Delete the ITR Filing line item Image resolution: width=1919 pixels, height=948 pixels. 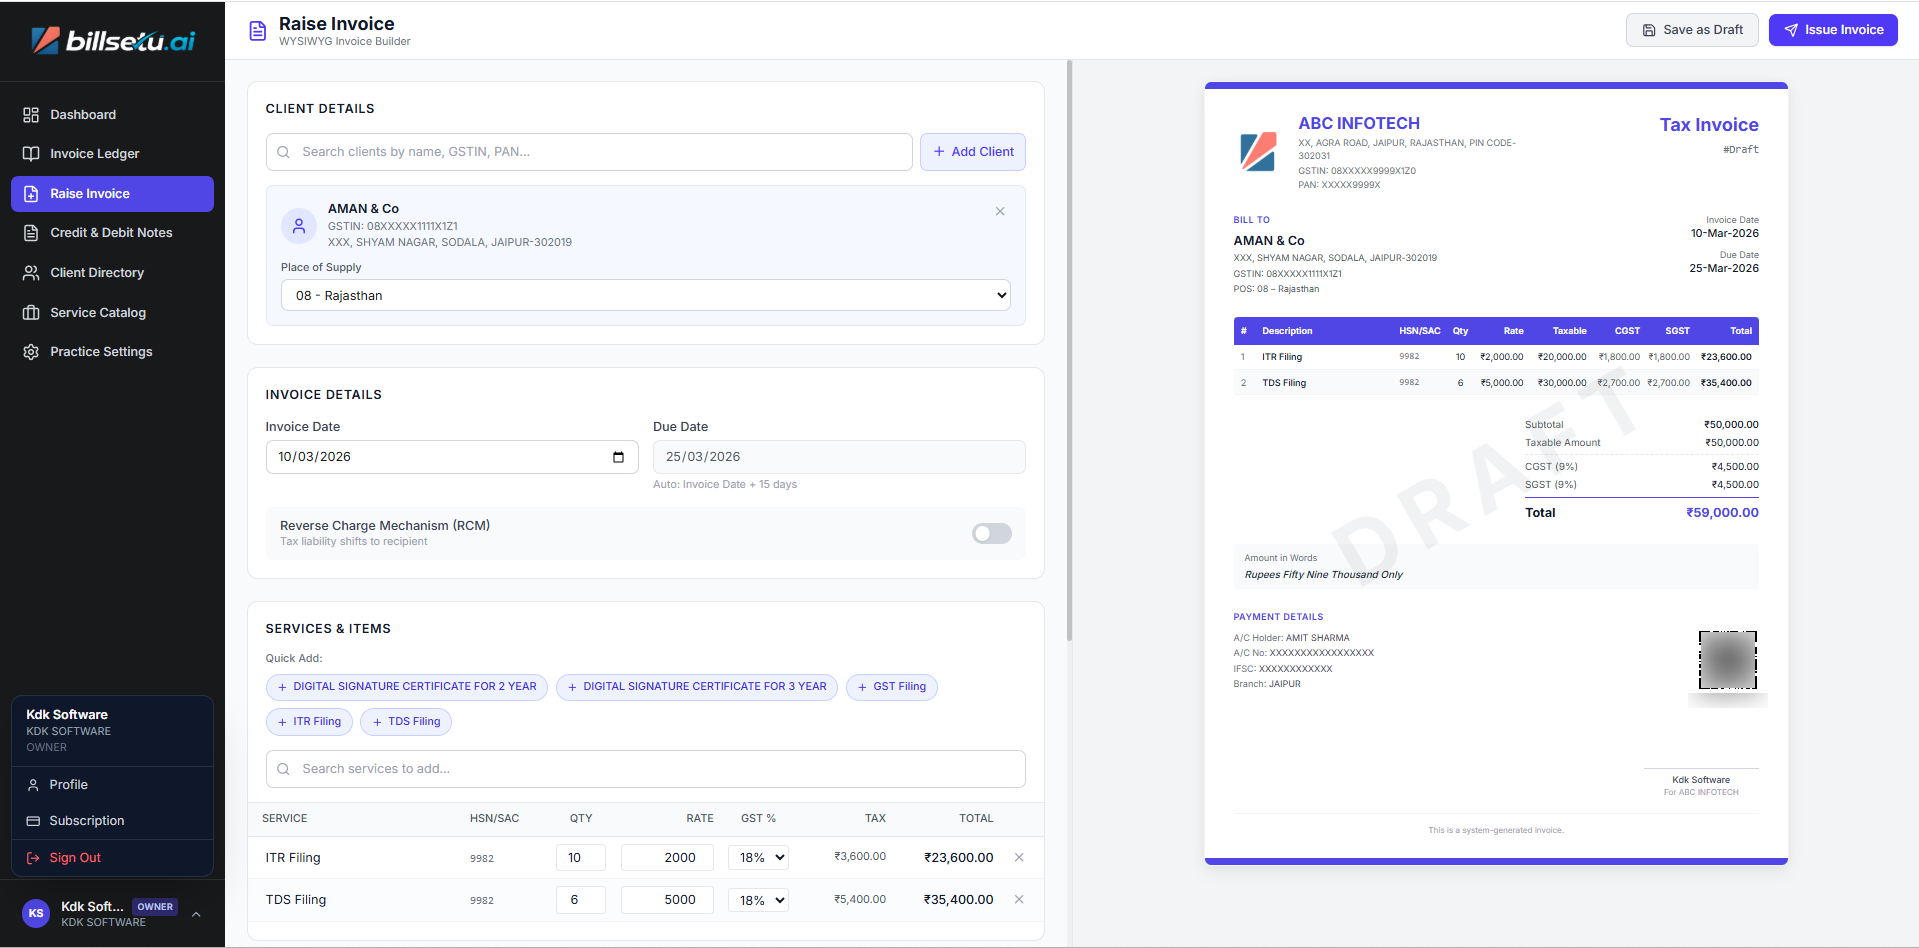(x=1019, y=858)
